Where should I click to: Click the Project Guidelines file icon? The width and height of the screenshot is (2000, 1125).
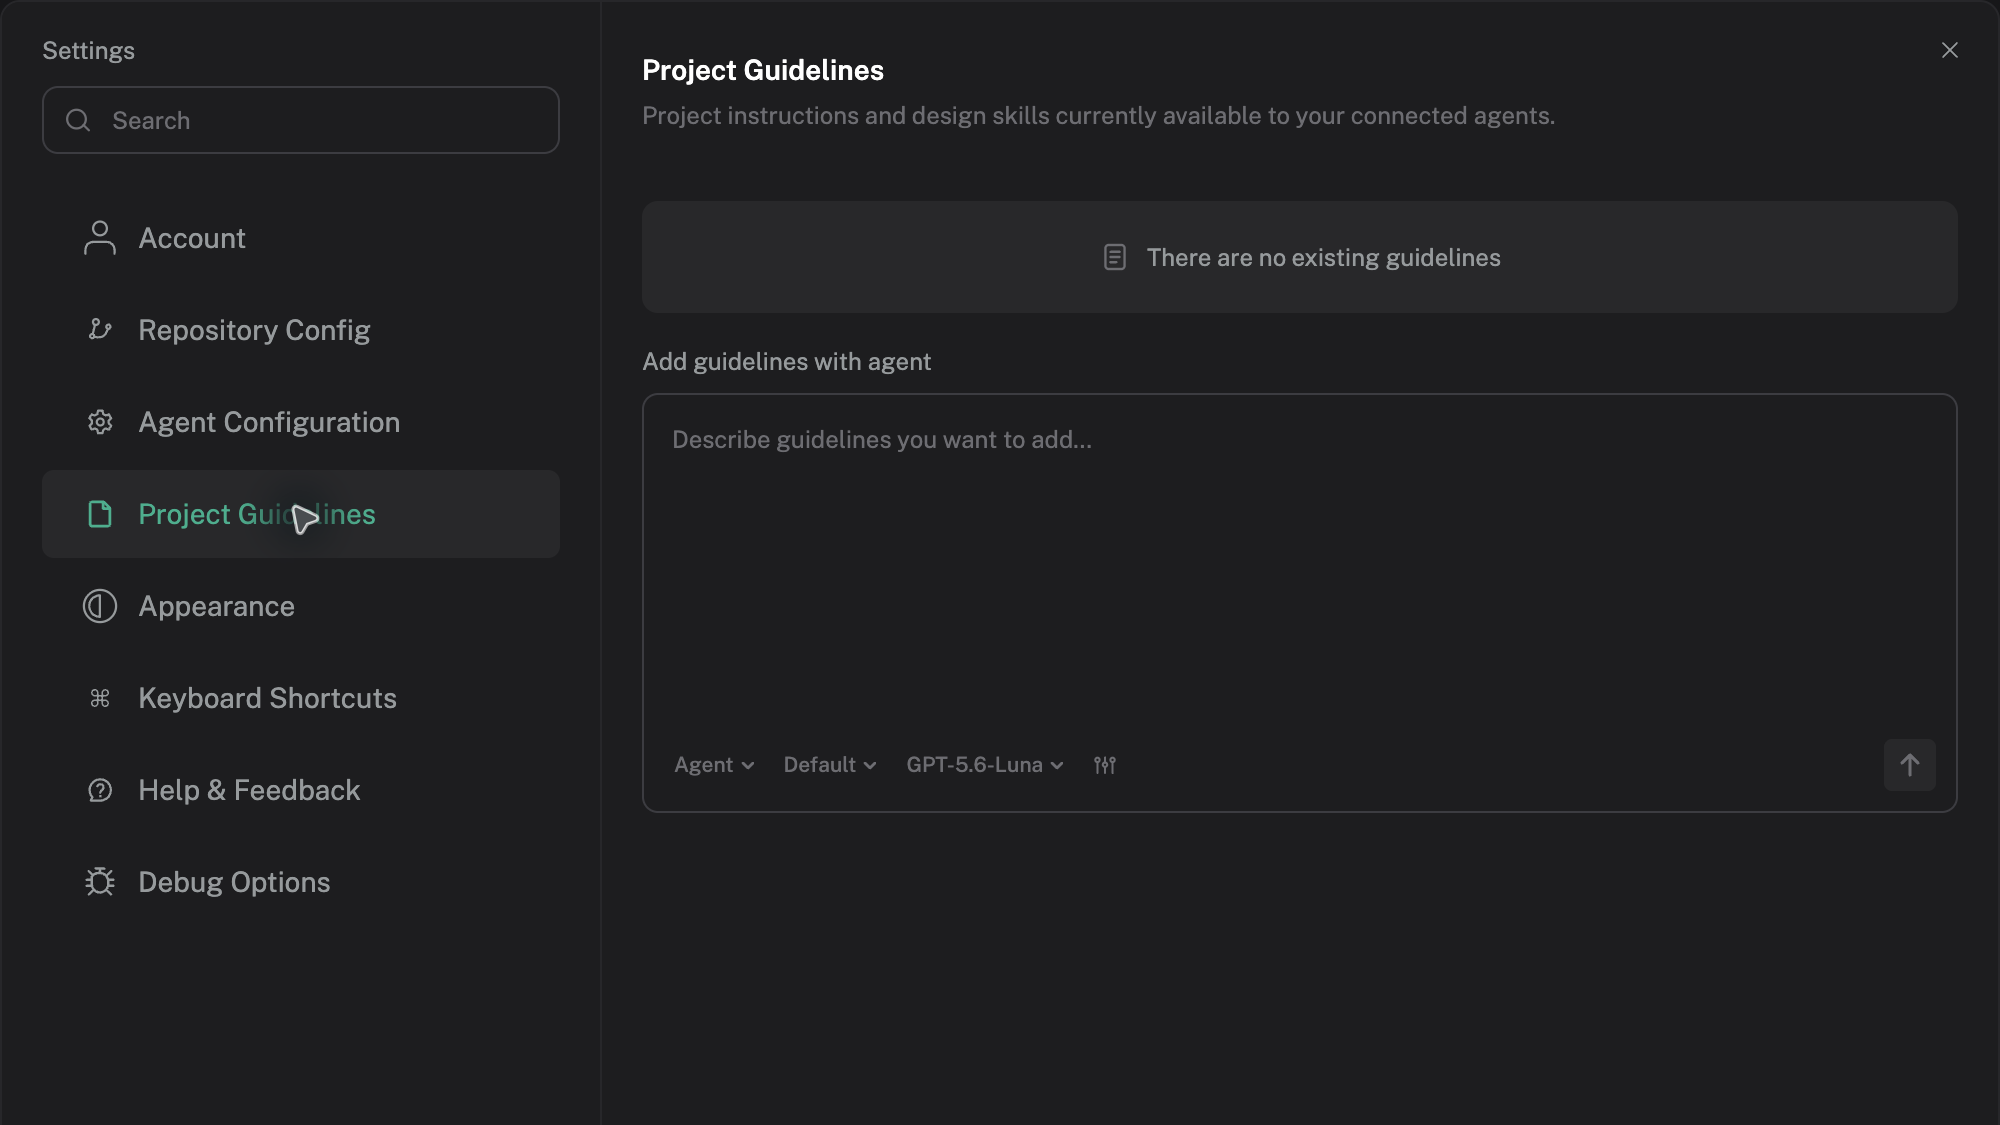point(100,514)
